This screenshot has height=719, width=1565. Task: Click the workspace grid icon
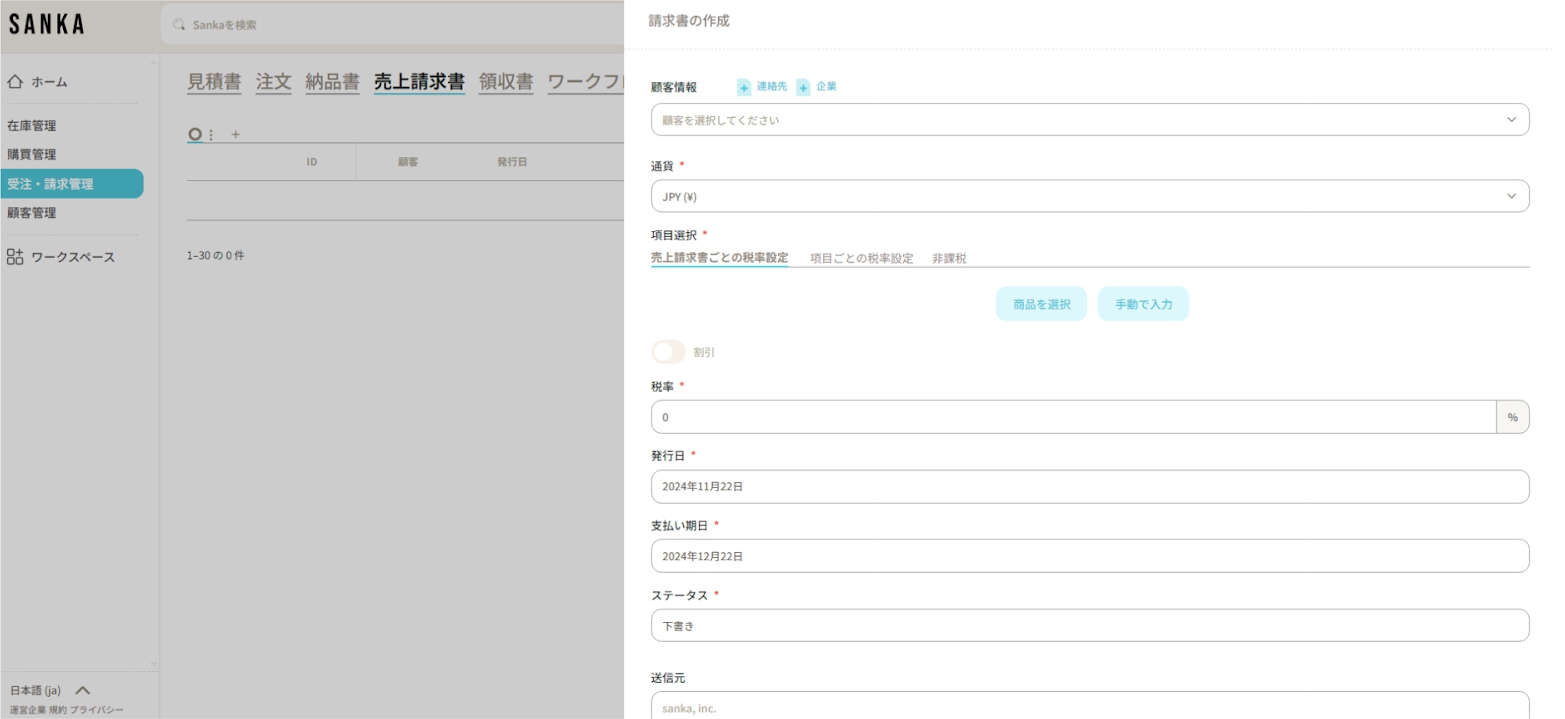[15, 257]
